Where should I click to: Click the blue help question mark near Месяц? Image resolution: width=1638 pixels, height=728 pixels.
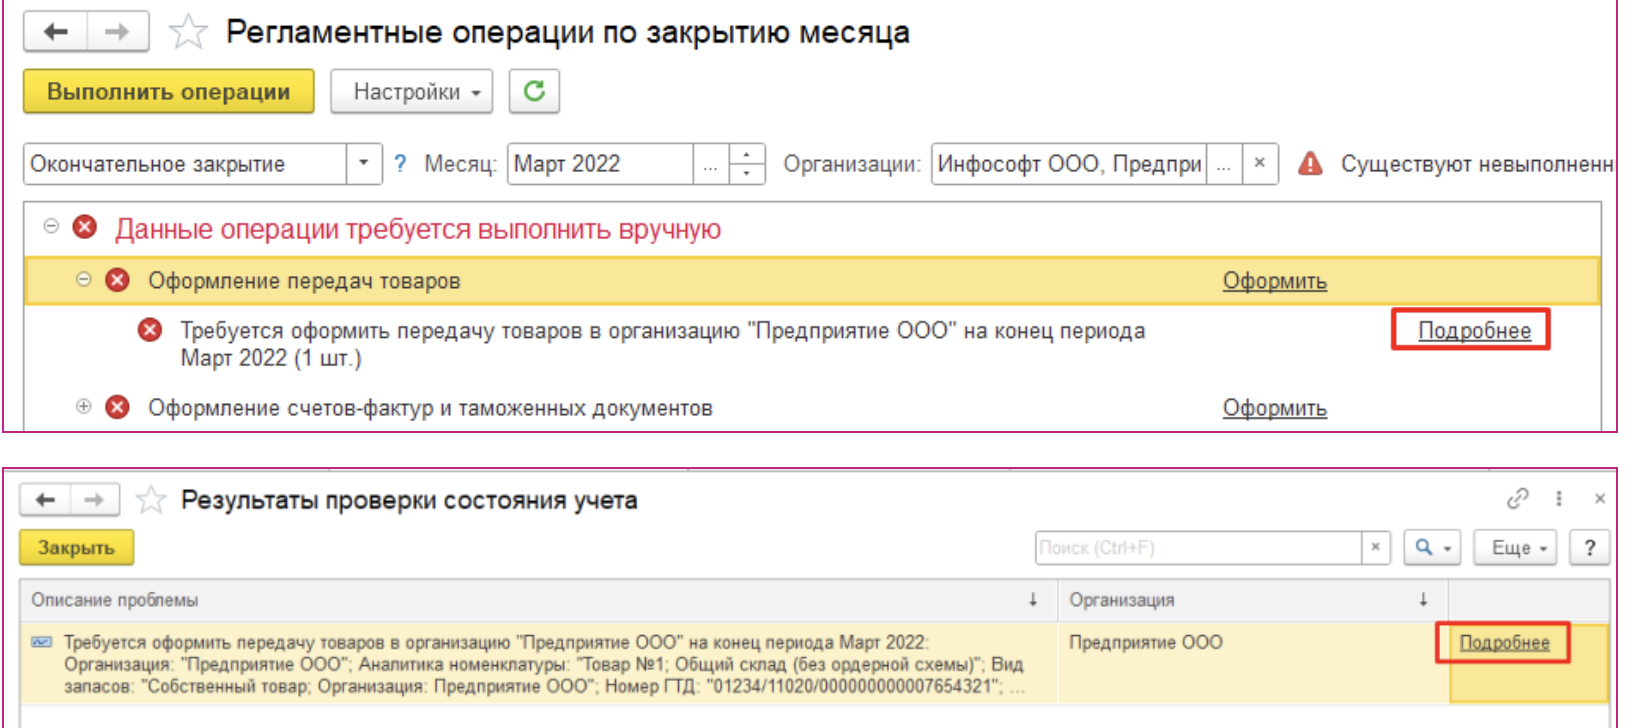(x=400, y=164)
